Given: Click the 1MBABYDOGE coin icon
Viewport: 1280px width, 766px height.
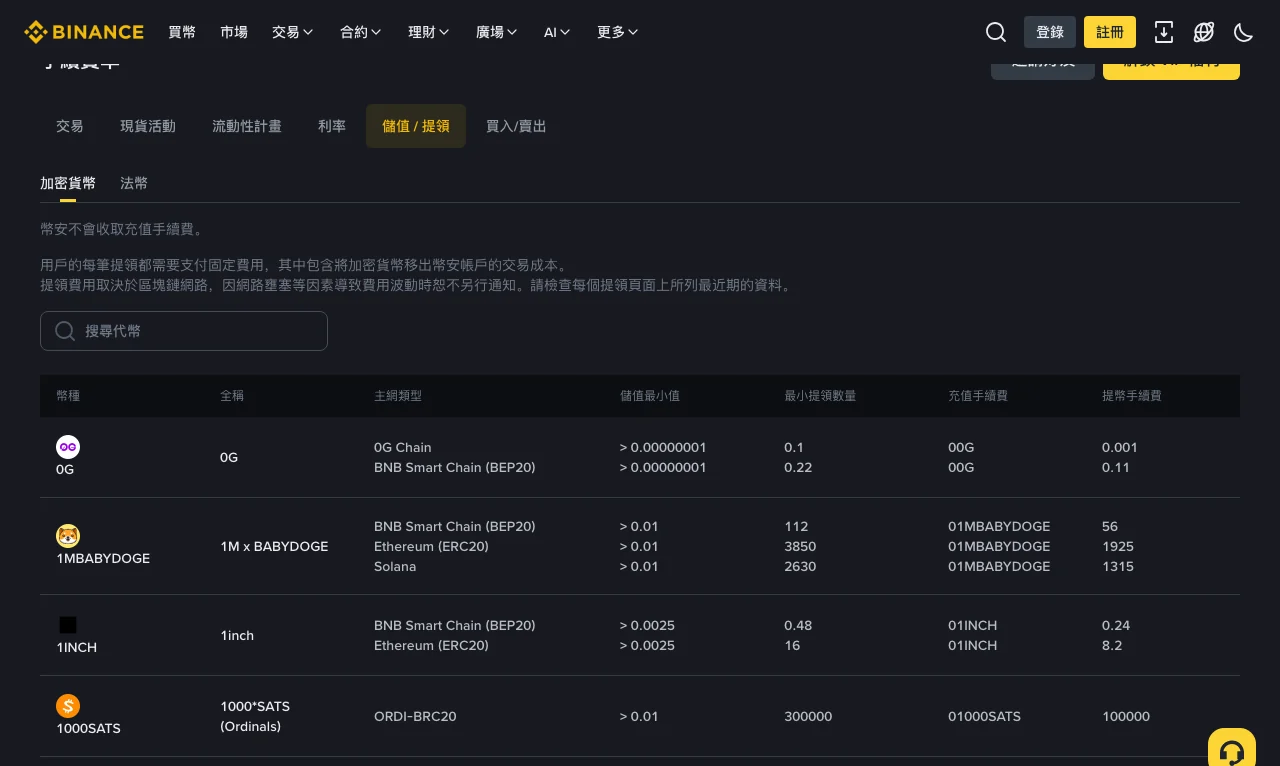Looking at the screenshot, I should [x=68, y=536].
